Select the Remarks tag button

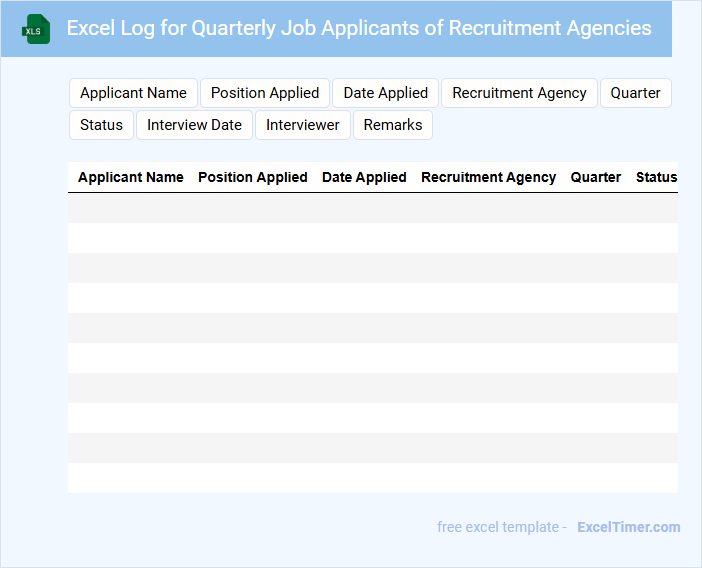coord(393,125)
